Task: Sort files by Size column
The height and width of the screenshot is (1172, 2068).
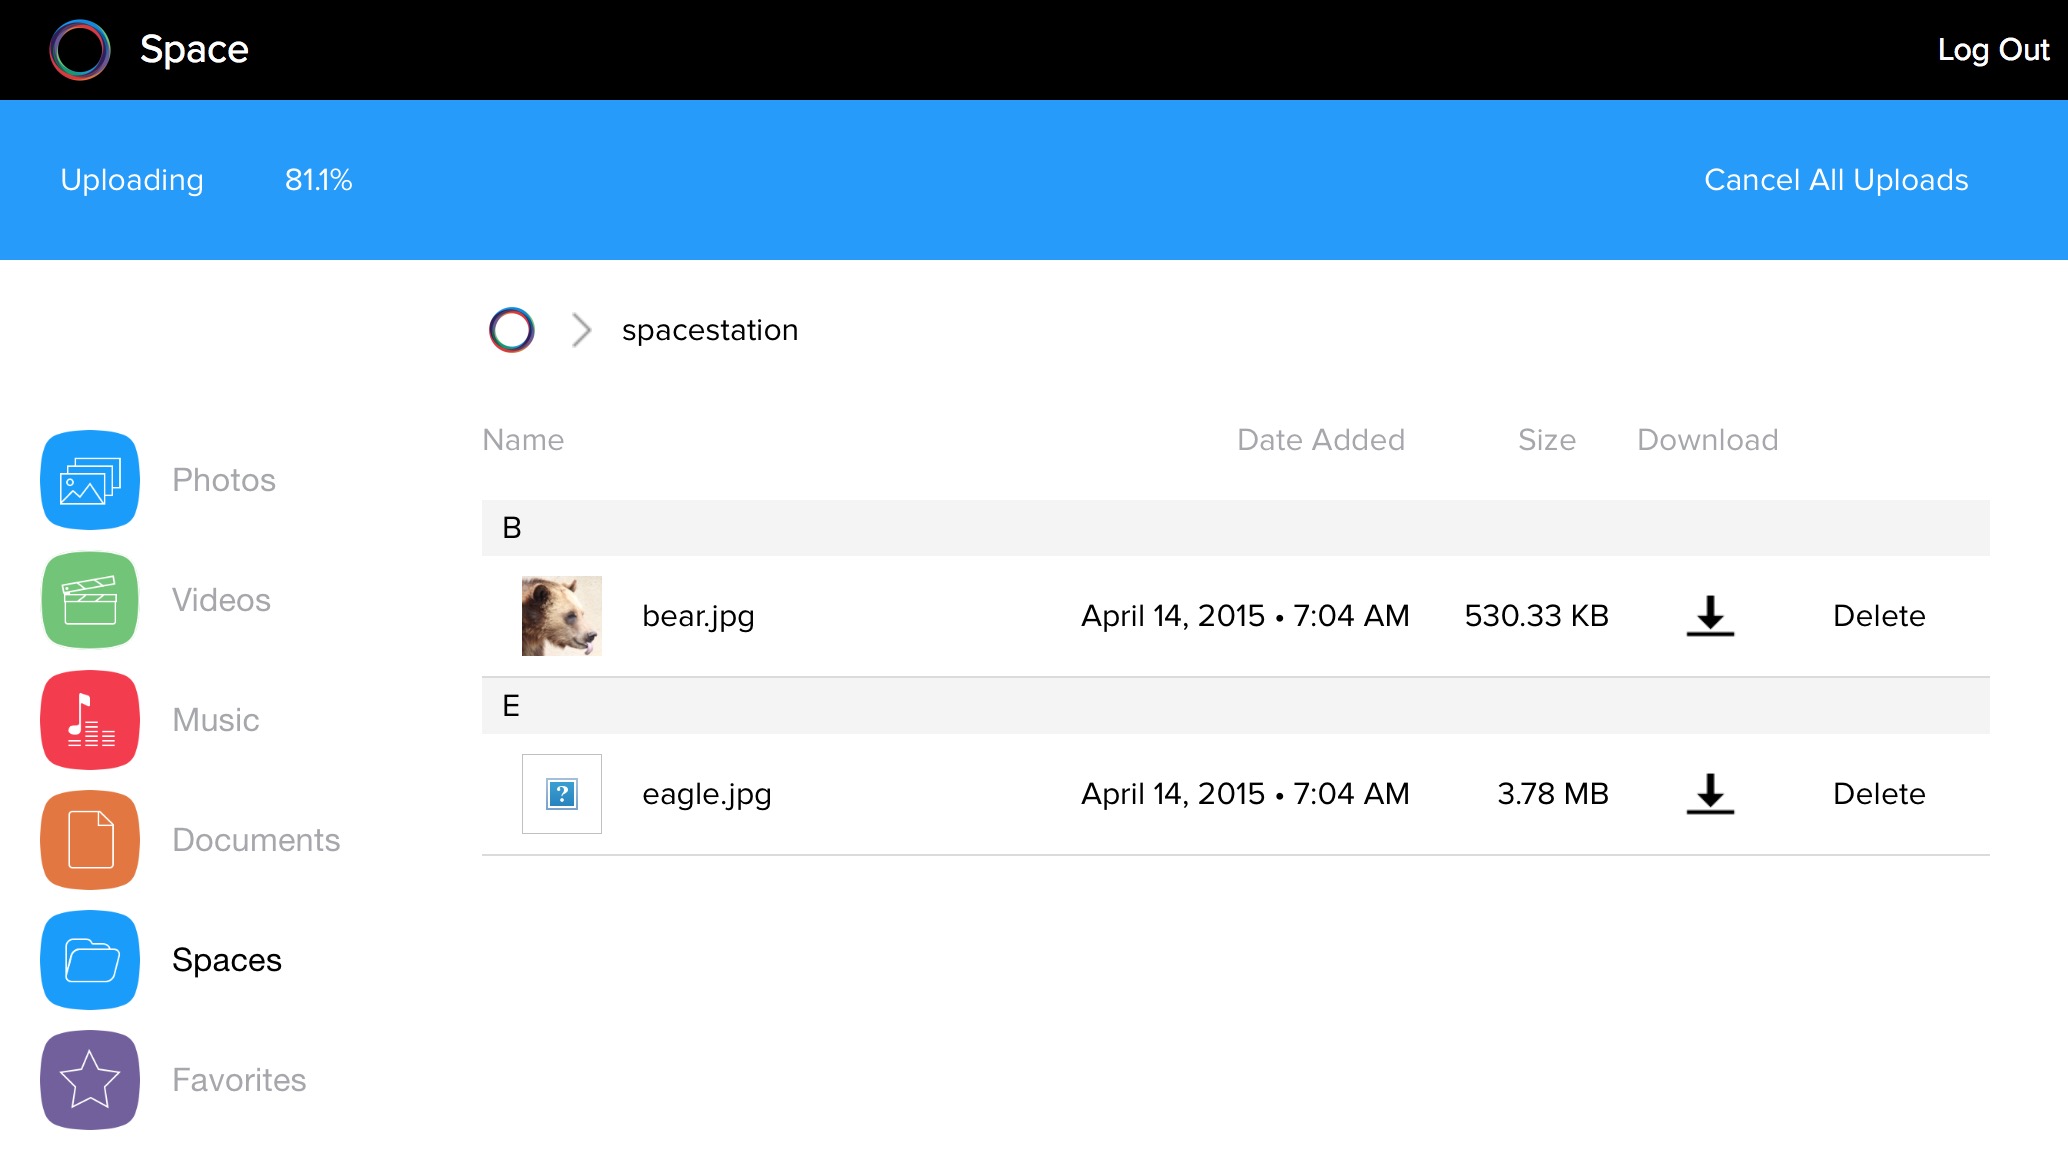Action: point(1546,440)
